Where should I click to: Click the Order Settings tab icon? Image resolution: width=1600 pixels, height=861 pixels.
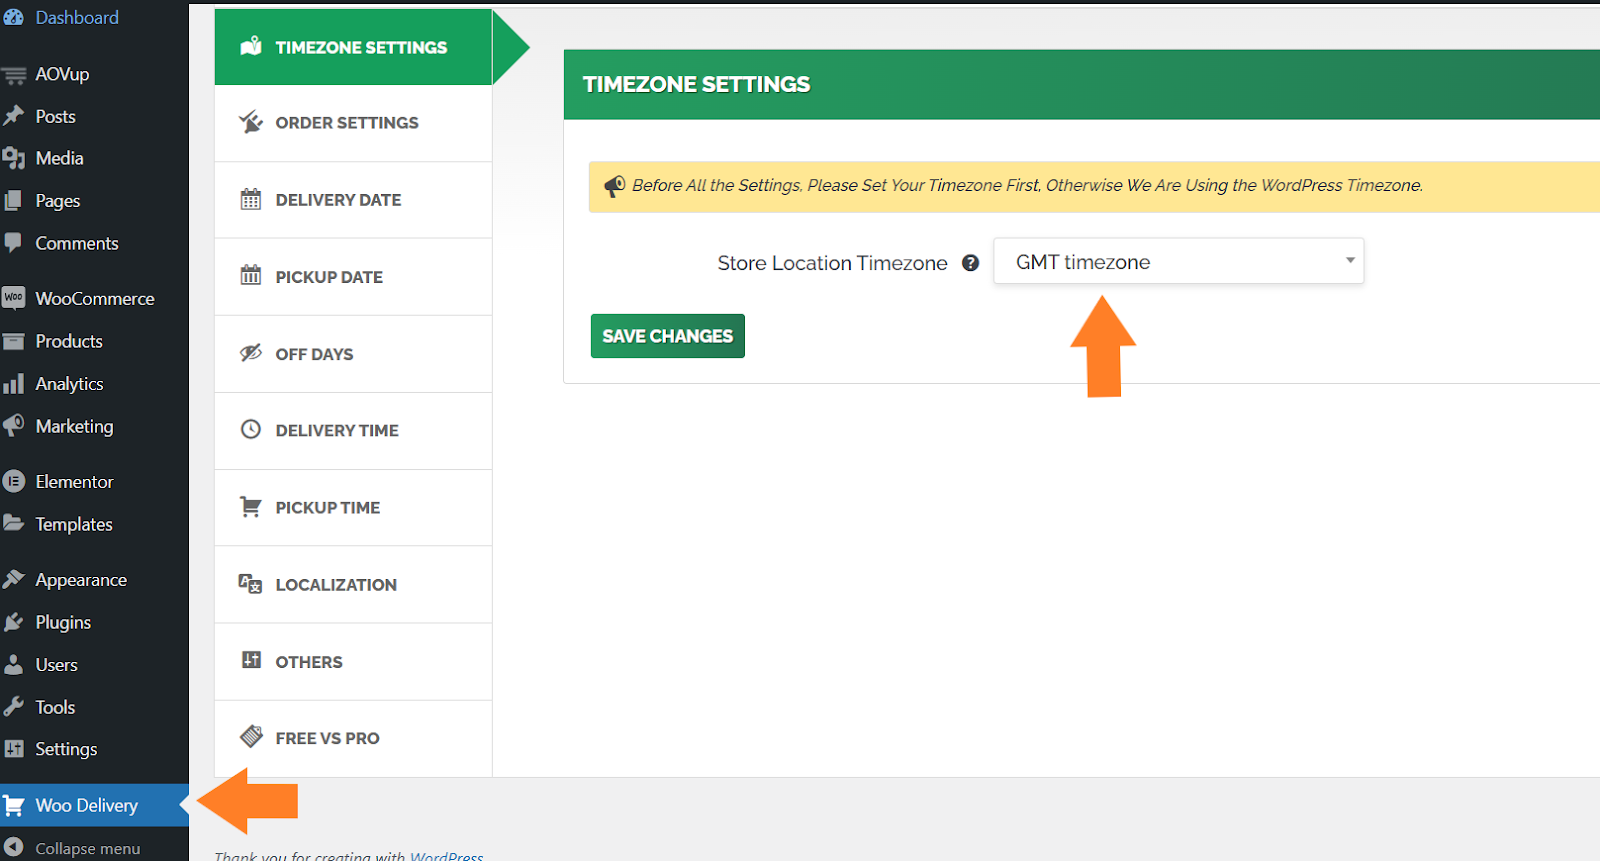(251, 122)
